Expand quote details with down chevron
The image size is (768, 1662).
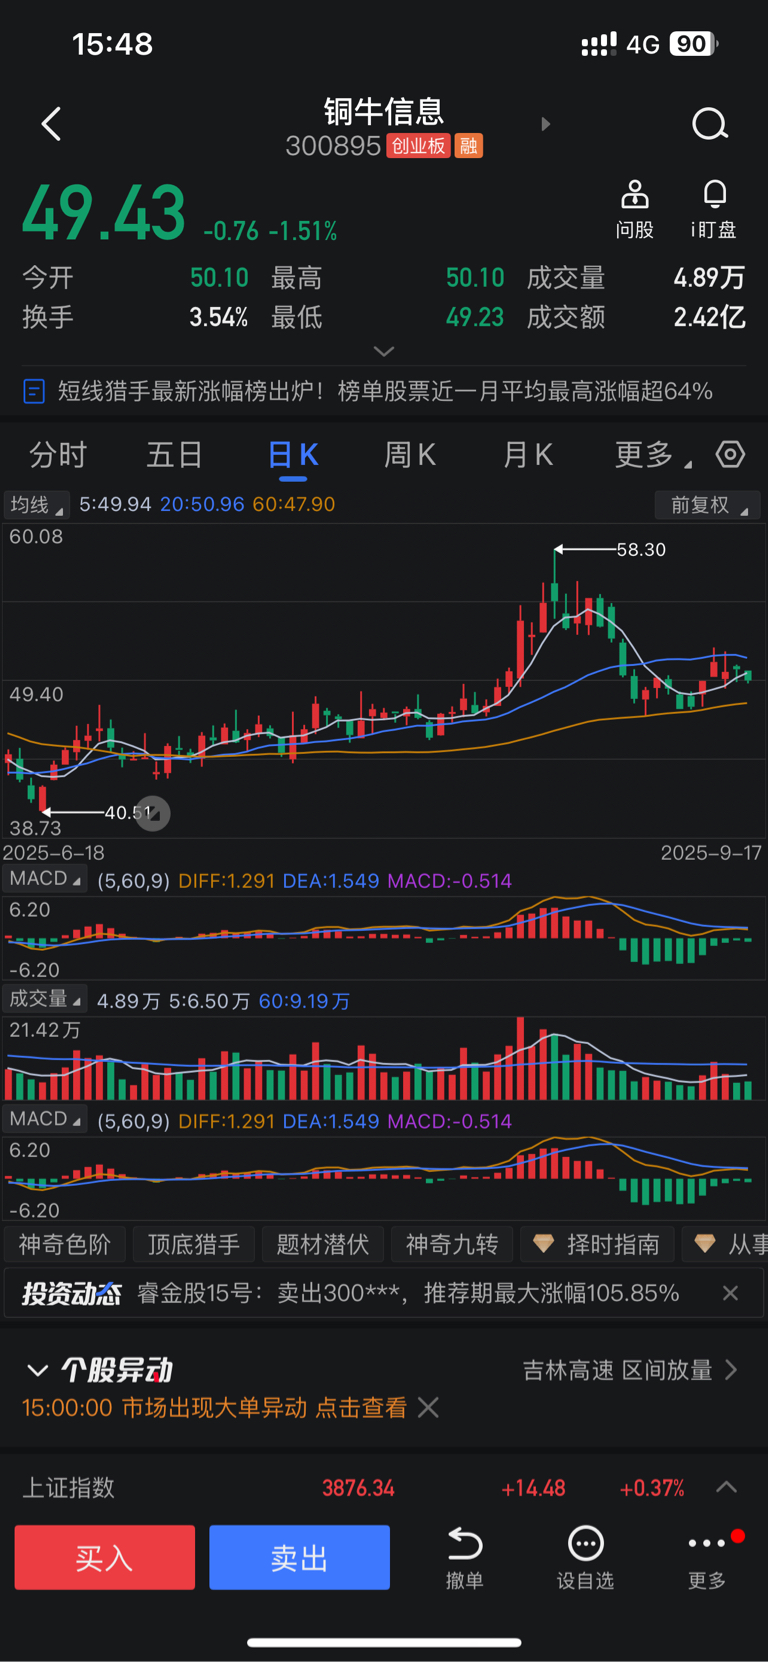point(384,351)
